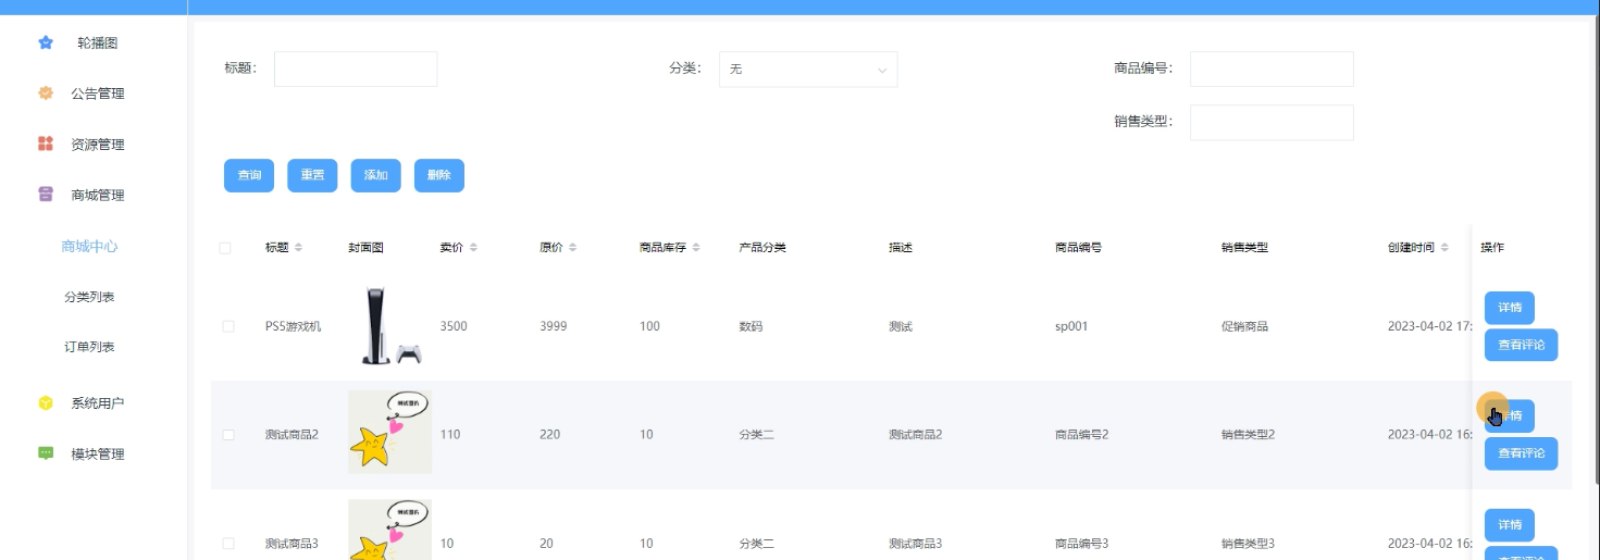Viewport: 1600px width, 560px height.
Task: Click 查看评论 for the PS5游戏机 row
Action: click(x=1521, y=345)
